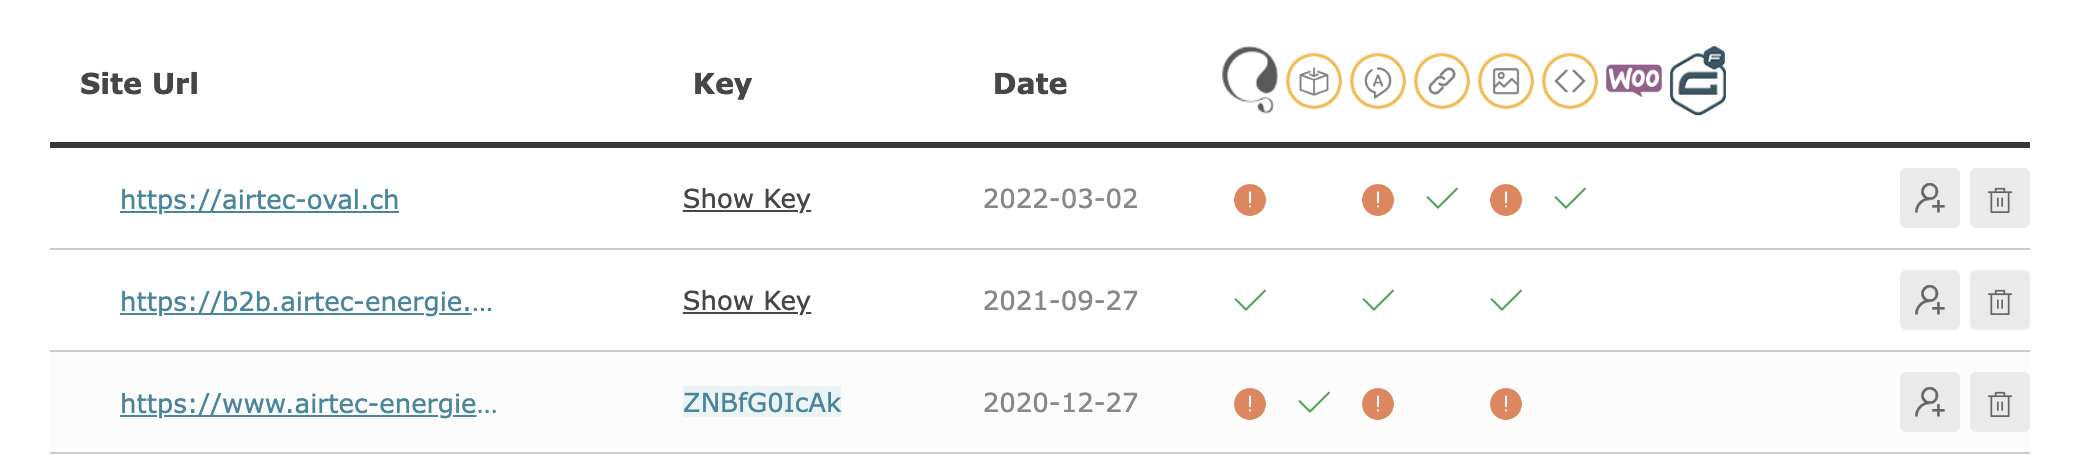The width and height of the screenshot is (2076, 476).
Task: Open the https://www.airtec-energie link
Action: click(x=309, y=403)
